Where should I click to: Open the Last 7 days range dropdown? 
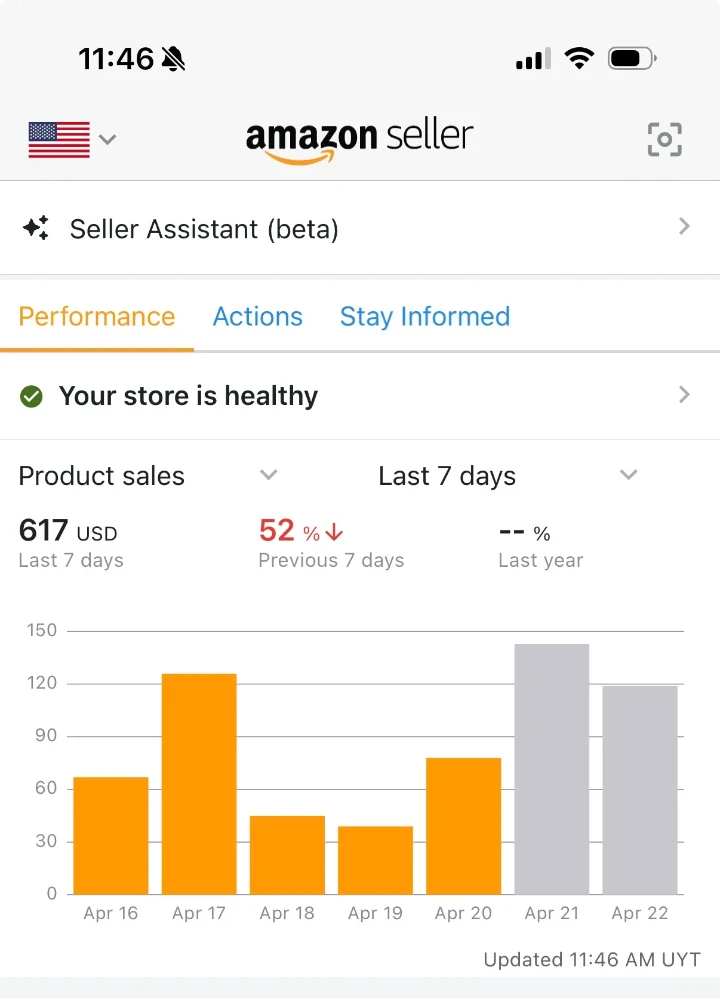[507, 475]
